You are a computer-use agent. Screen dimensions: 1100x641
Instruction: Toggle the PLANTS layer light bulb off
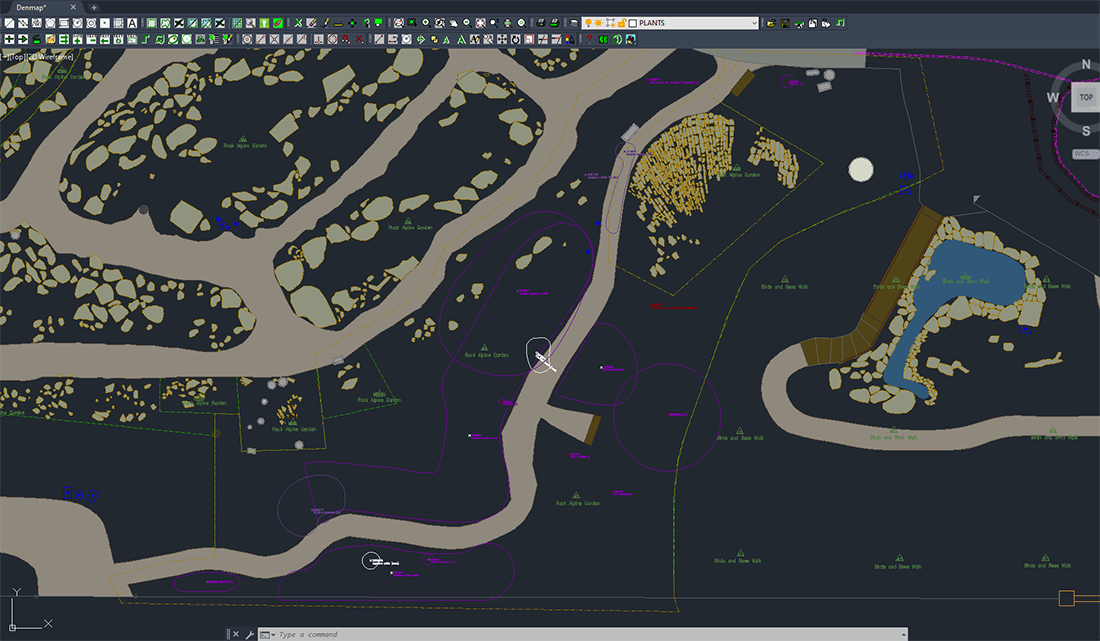[588, 22]
